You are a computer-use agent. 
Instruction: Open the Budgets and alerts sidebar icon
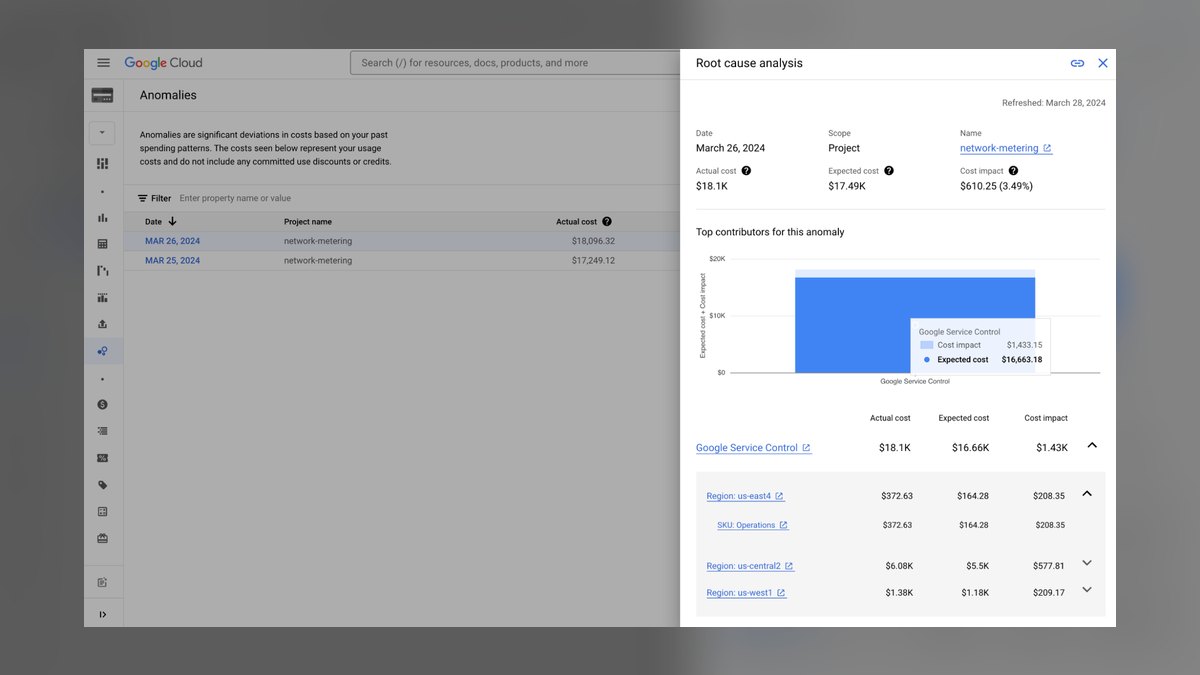click(102, 297)
